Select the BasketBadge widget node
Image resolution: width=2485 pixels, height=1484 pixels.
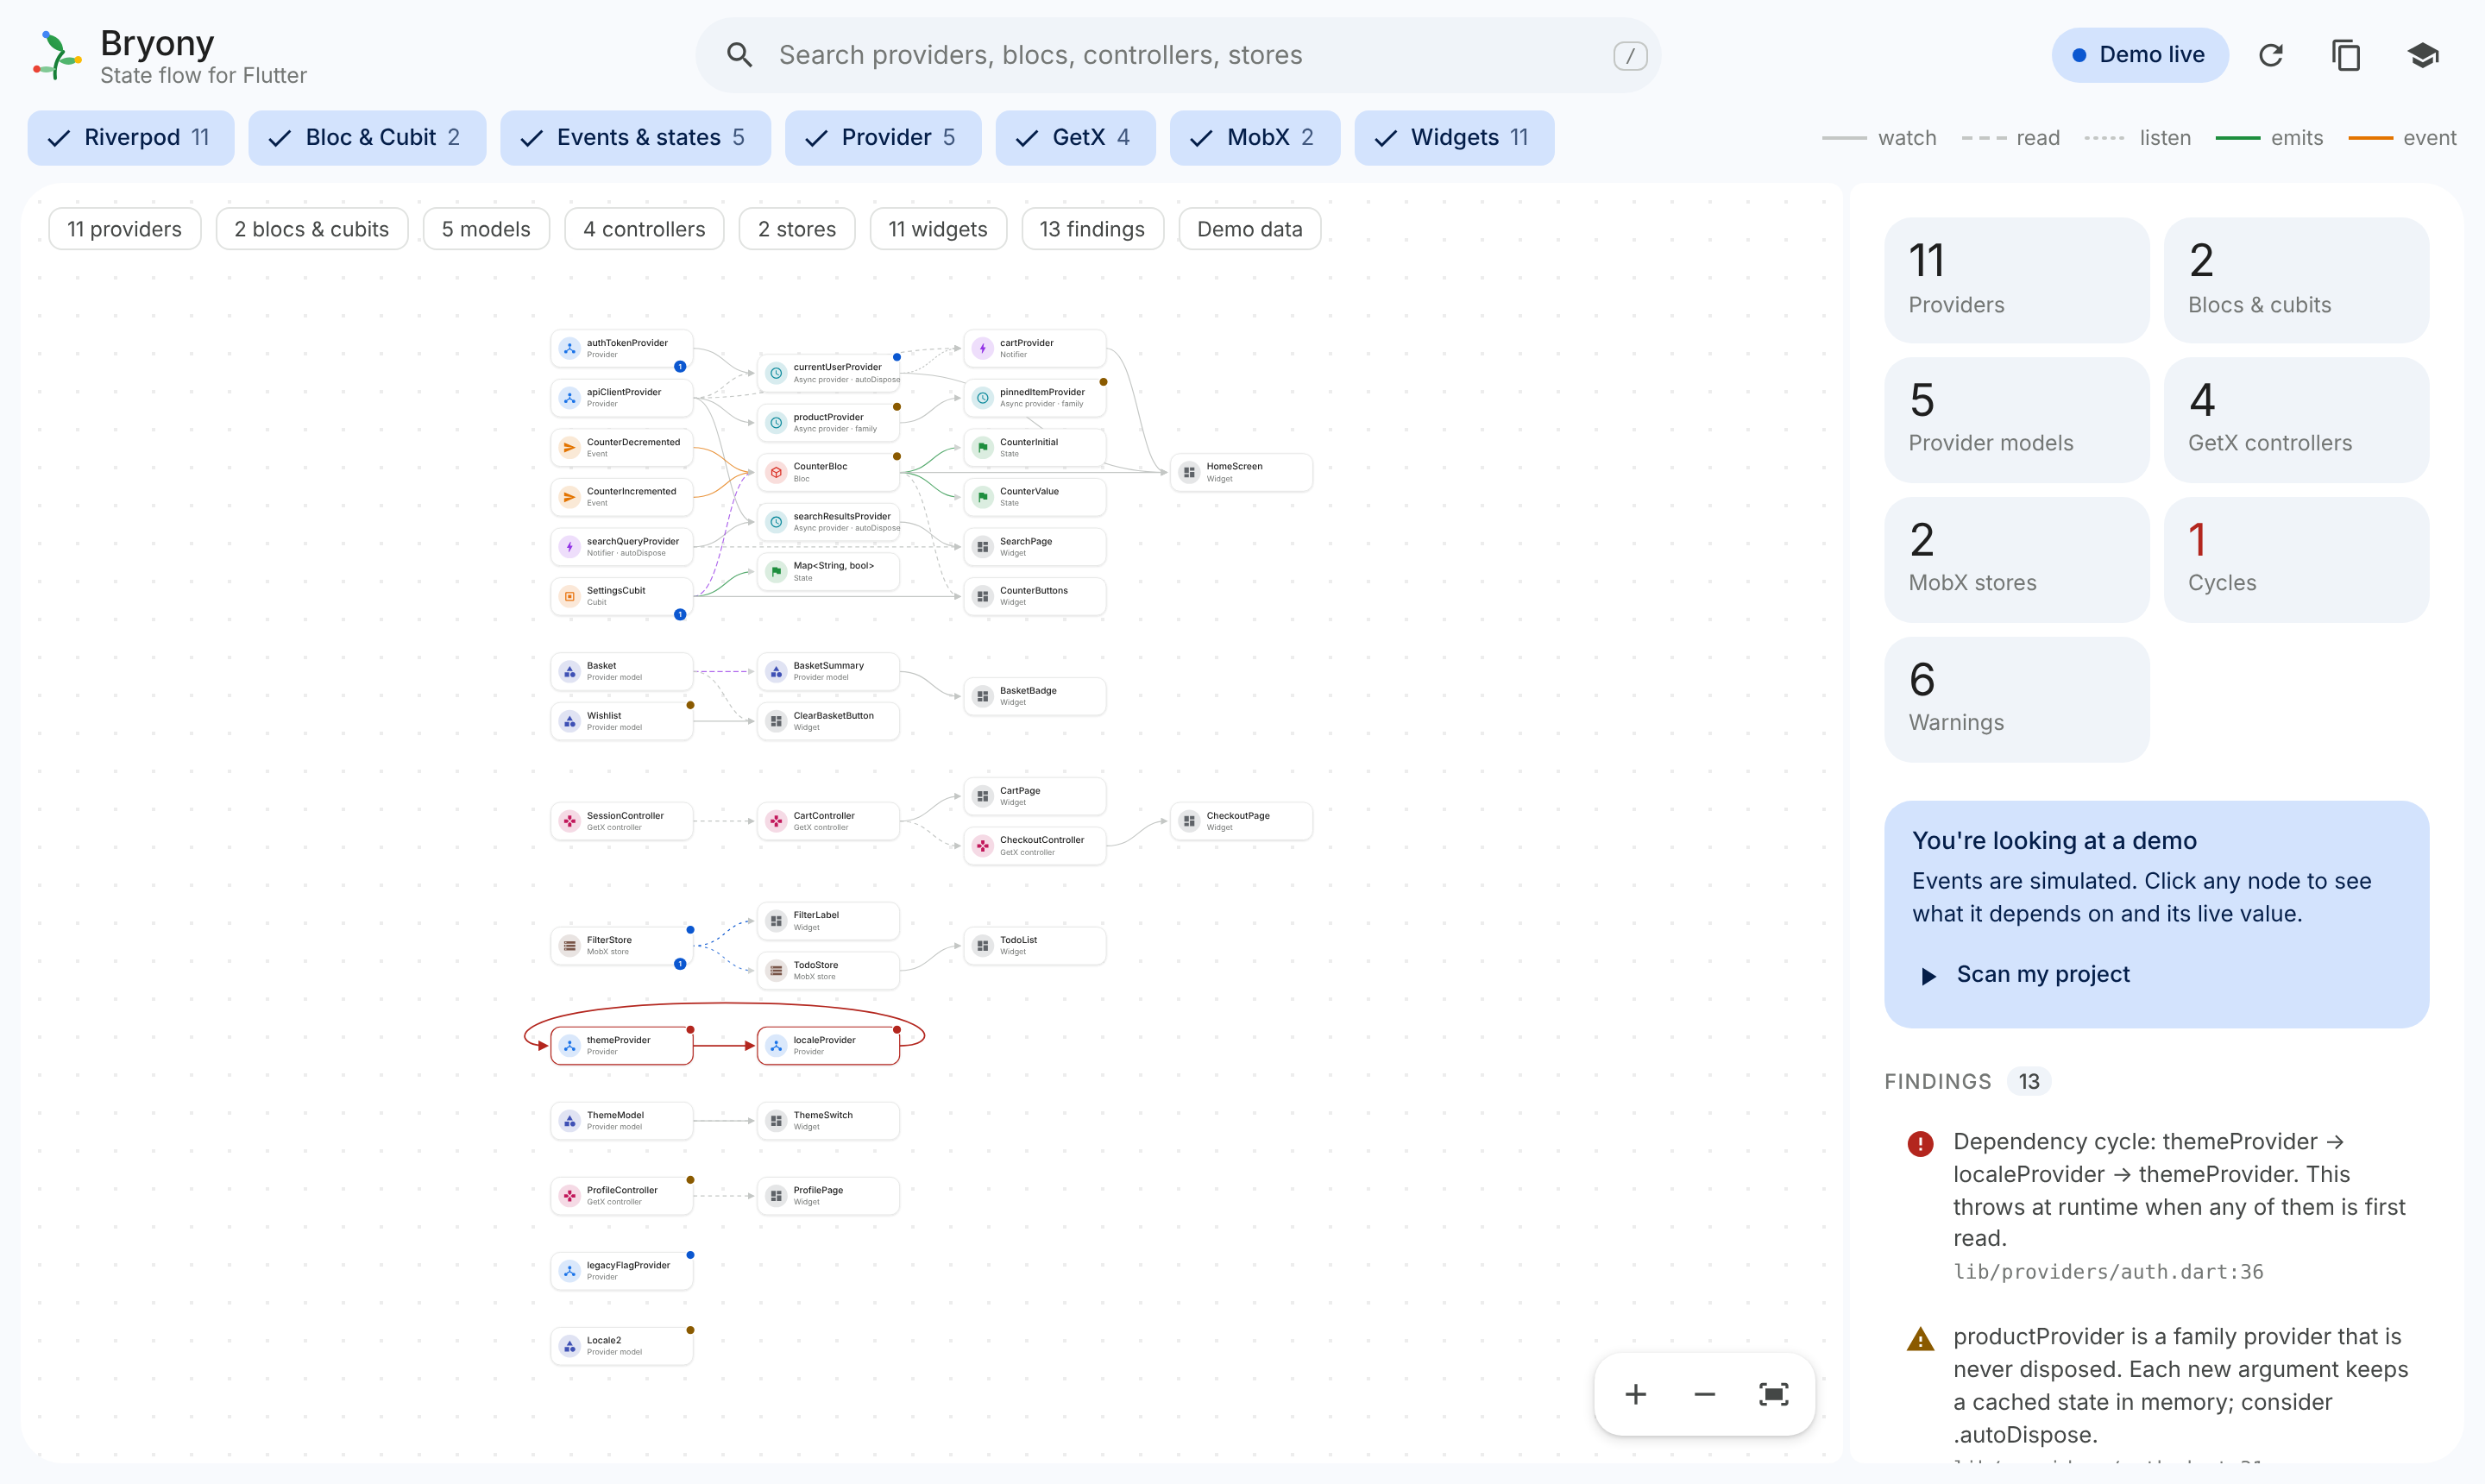1035,696
